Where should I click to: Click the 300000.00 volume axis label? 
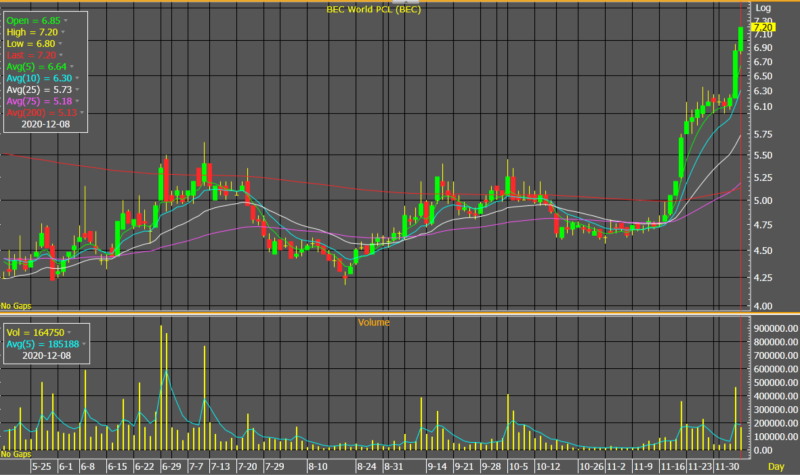776,410
